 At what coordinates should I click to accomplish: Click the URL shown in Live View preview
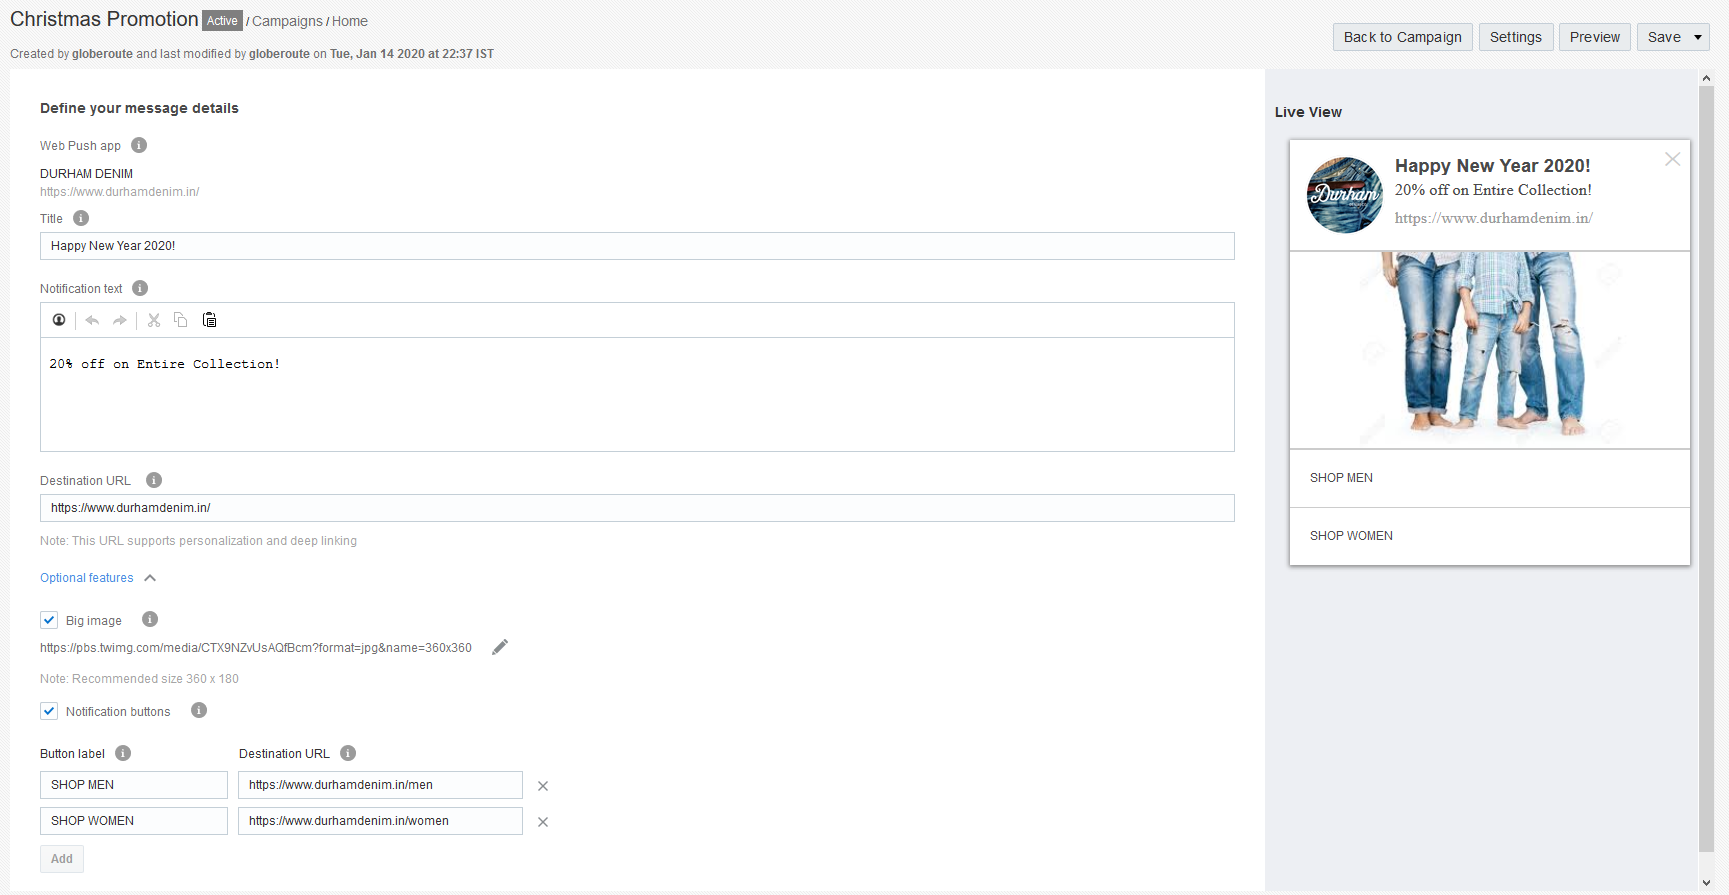pyautogui.click(x=1493, y=218)
